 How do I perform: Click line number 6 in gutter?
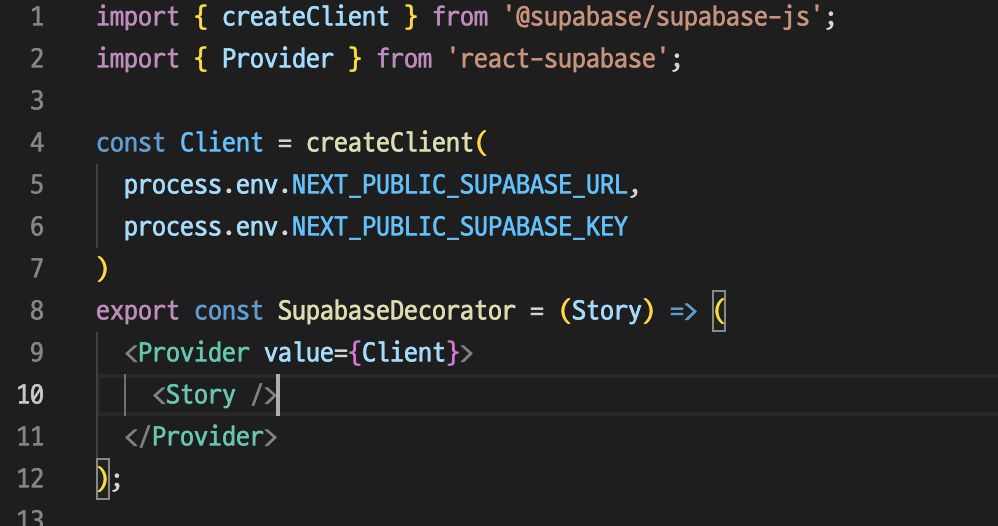click(38, 227)
